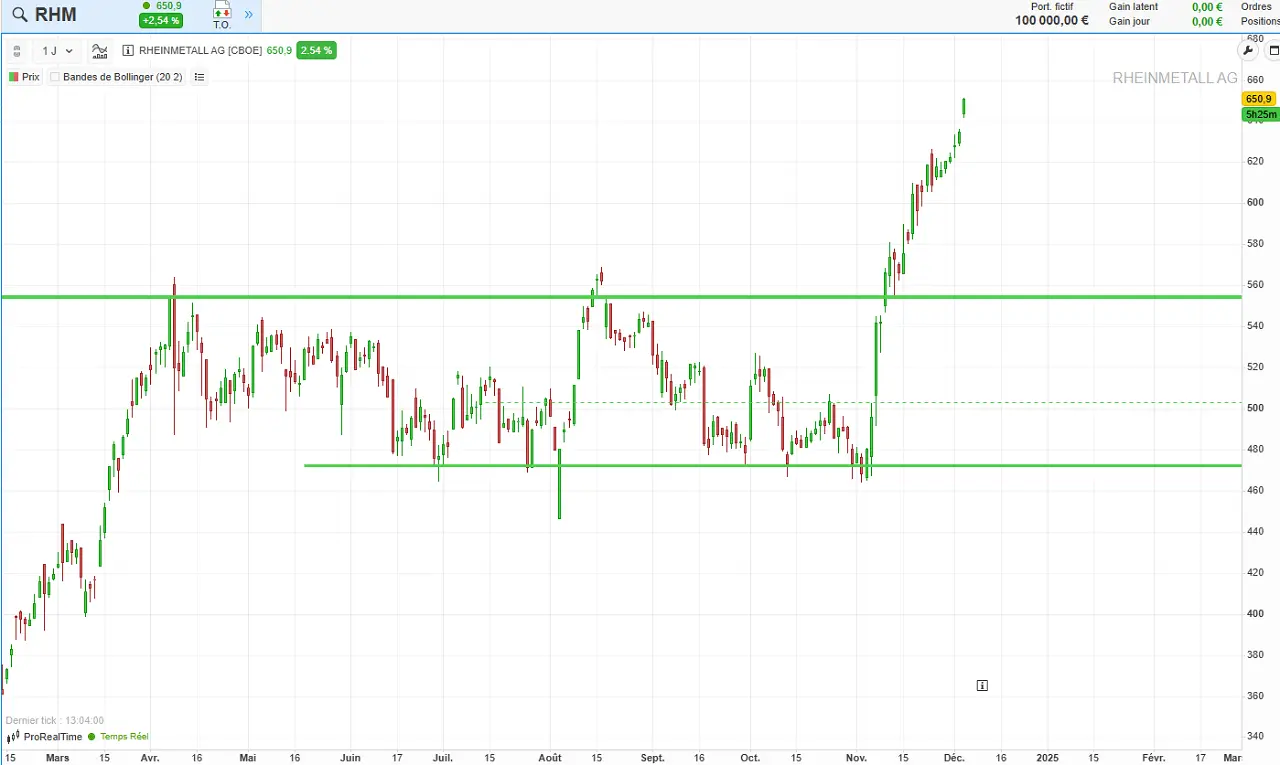Click the Port. fictif 100 000,00 € value
Image resolution: width=1280 pixels, height=765 pixels.
click(1051, 20)
